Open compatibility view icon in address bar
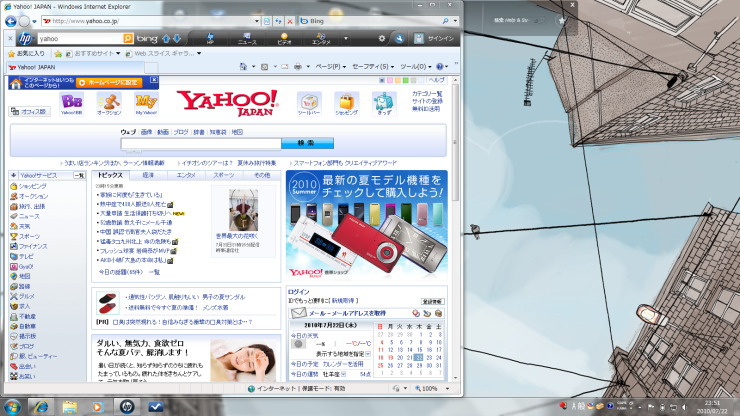 pyautogui.click(x=267, y=21)
